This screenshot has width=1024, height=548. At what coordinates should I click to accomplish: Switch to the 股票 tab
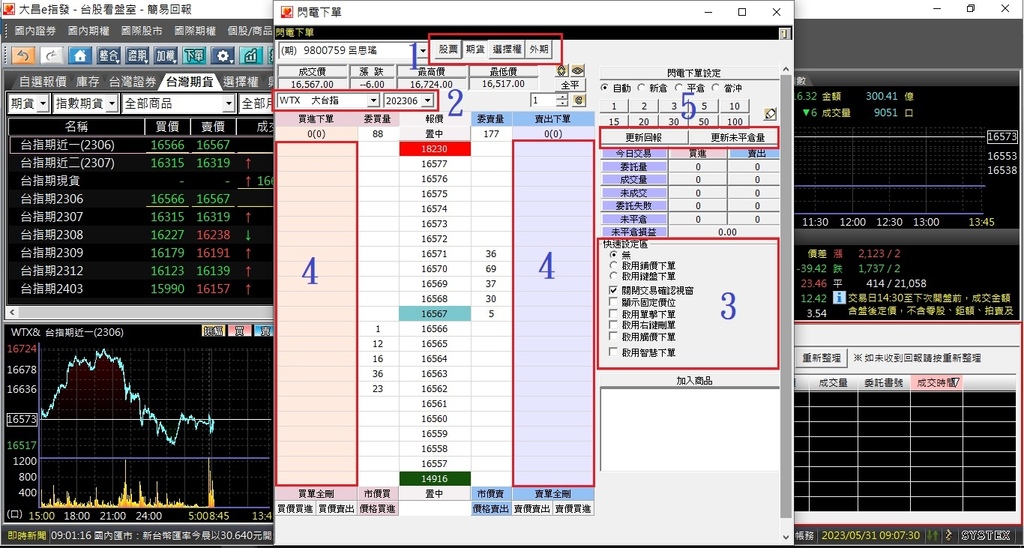(448, 48)
